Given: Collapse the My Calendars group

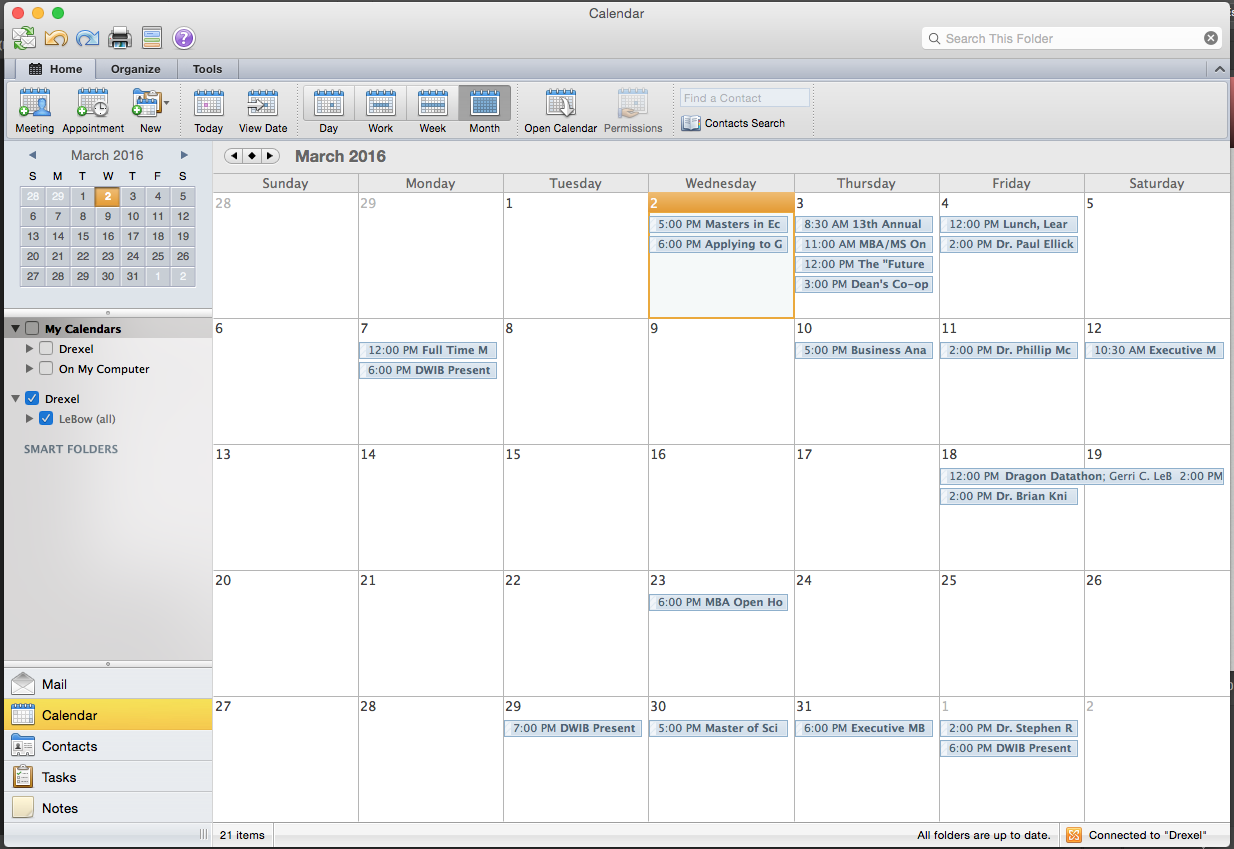Looking at the screenshot, I should click(x=16, y=329).
